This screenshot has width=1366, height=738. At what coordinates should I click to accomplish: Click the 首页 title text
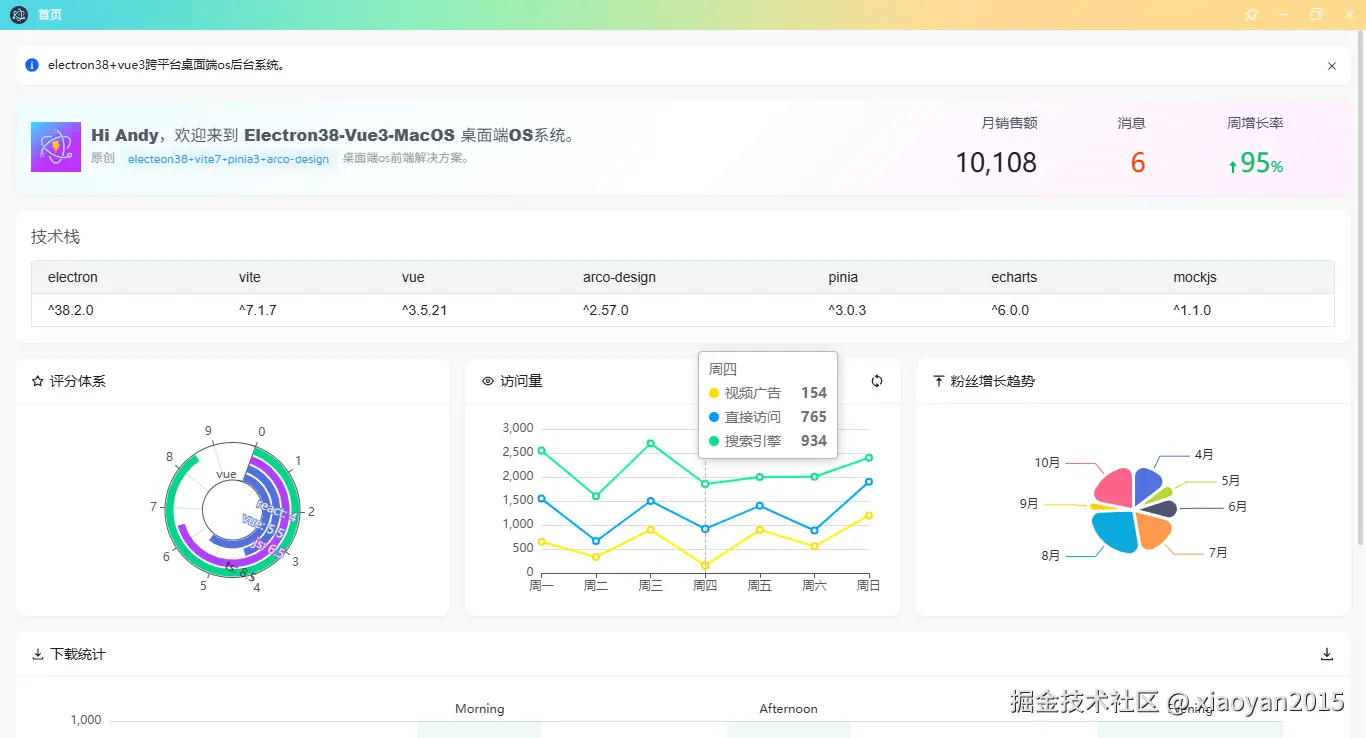(x=50, y=15)
